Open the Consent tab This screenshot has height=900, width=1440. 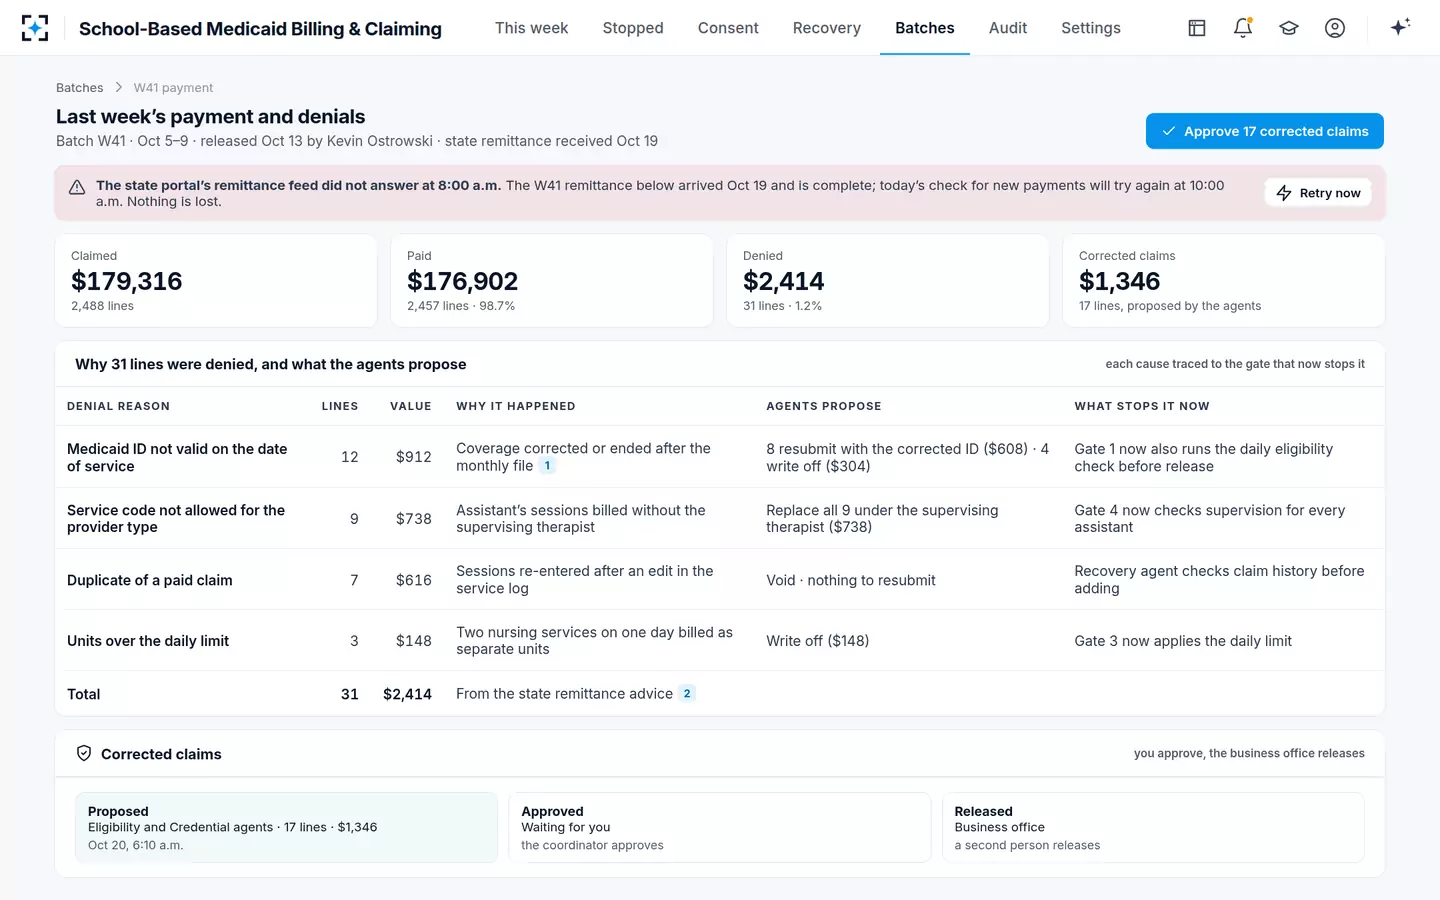click(728, 28)
